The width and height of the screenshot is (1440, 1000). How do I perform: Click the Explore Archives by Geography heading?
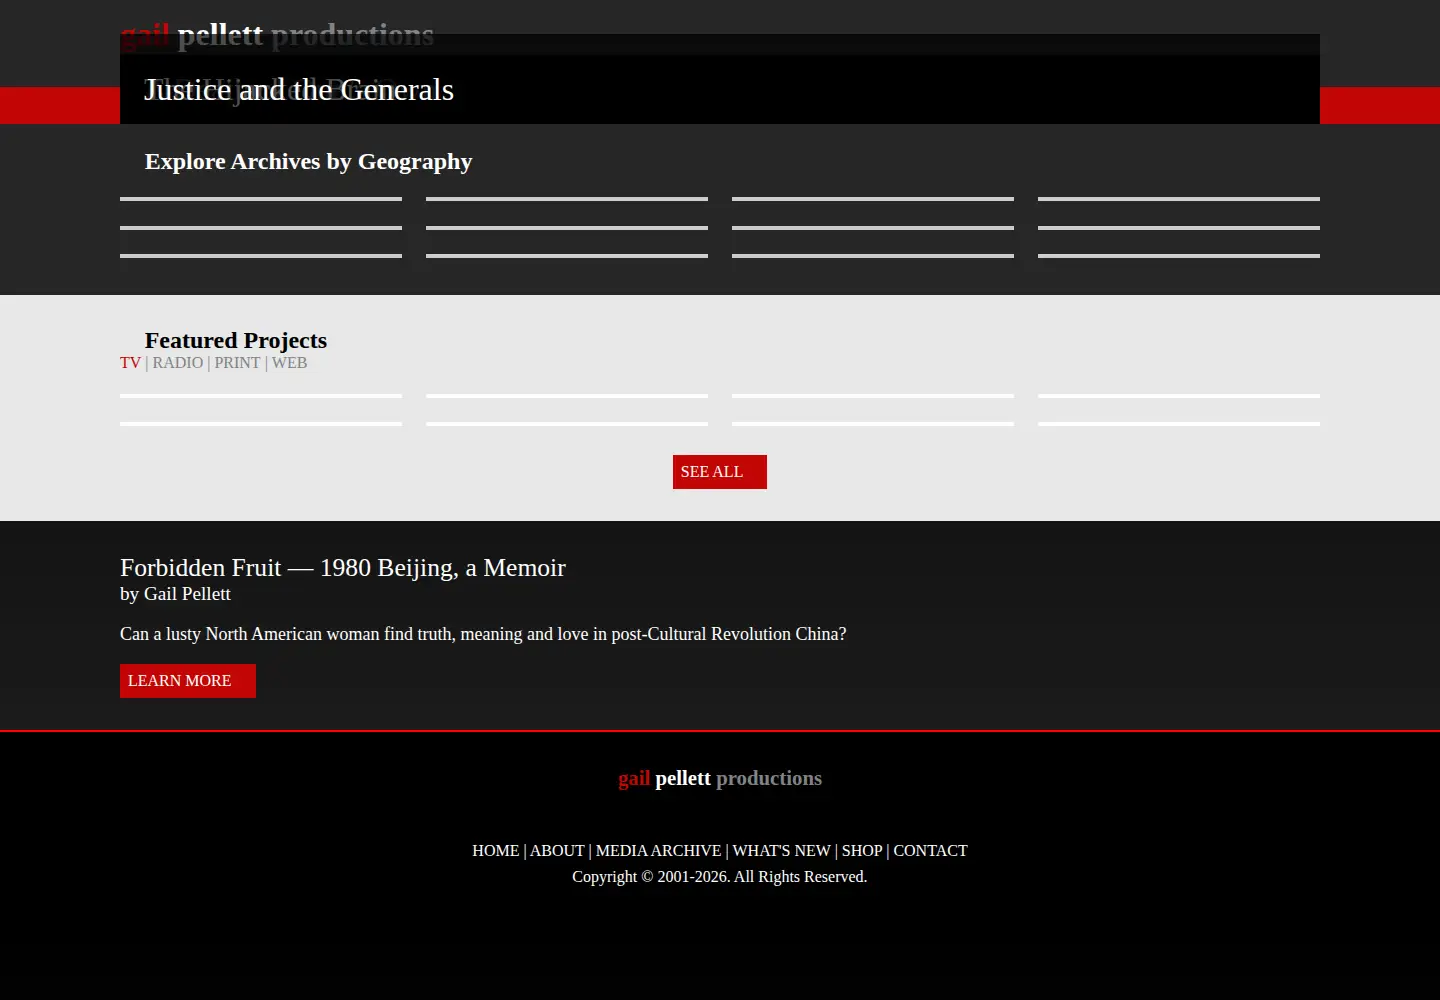(x=308, y=162)
